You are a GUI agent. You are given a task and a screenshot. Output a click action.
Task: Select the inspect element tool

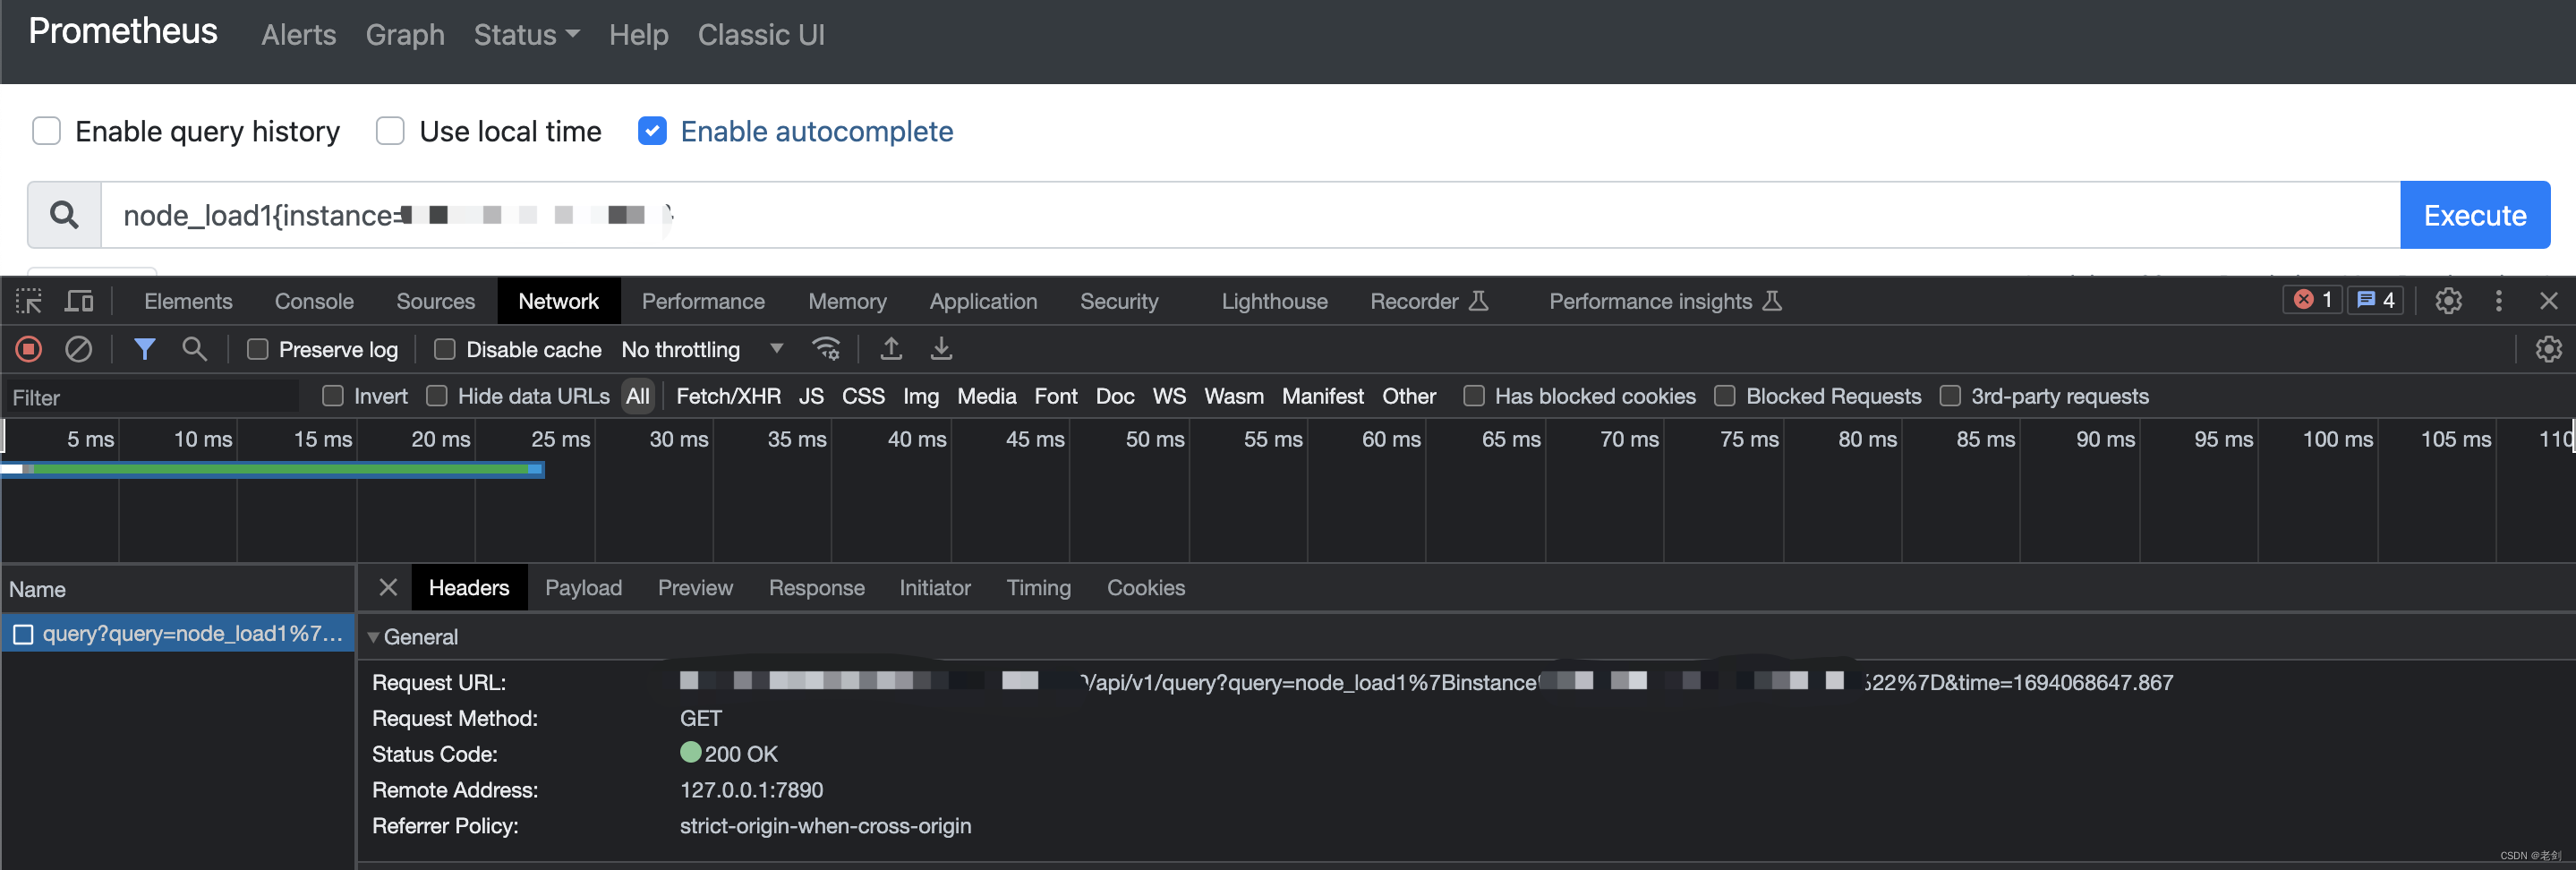point(28,301)
